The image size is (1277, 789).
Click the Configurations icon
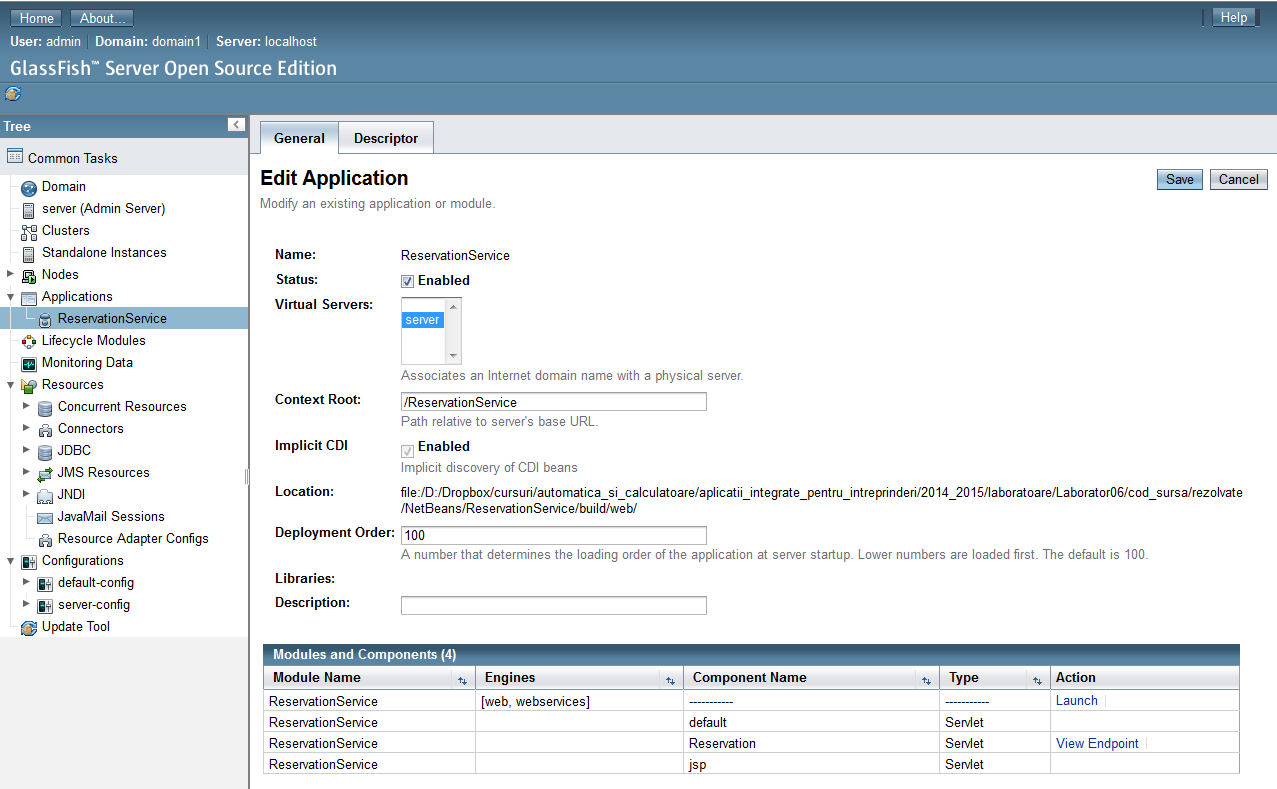[x=29, y=561]
